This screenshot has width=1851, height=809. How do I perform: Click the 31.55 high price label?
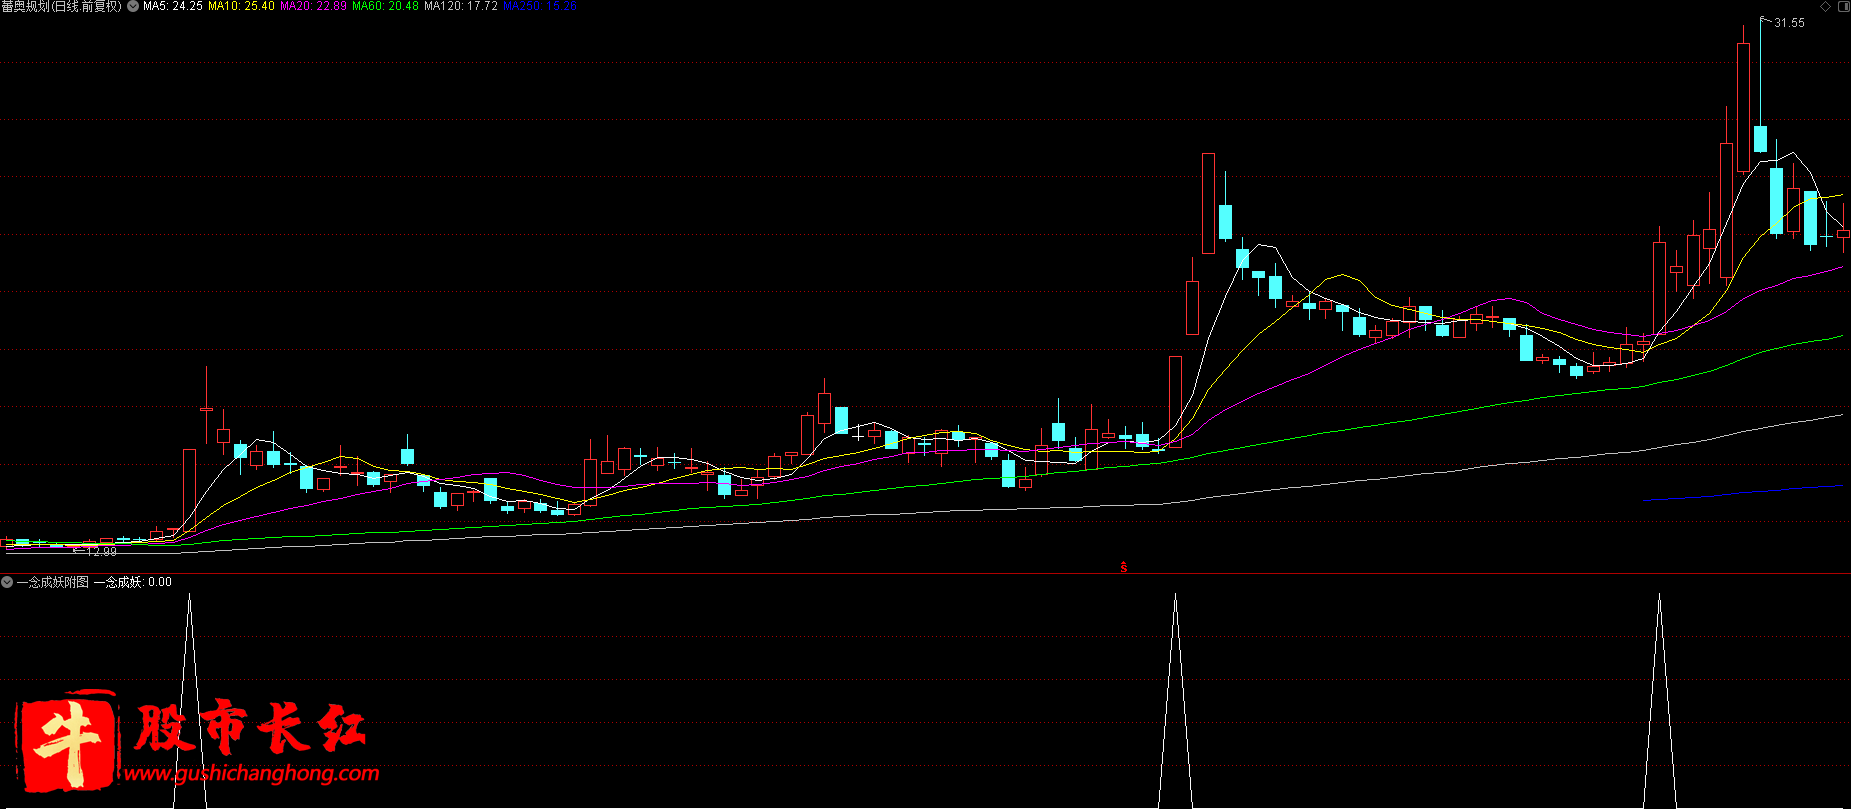[x=1789, y=23]
